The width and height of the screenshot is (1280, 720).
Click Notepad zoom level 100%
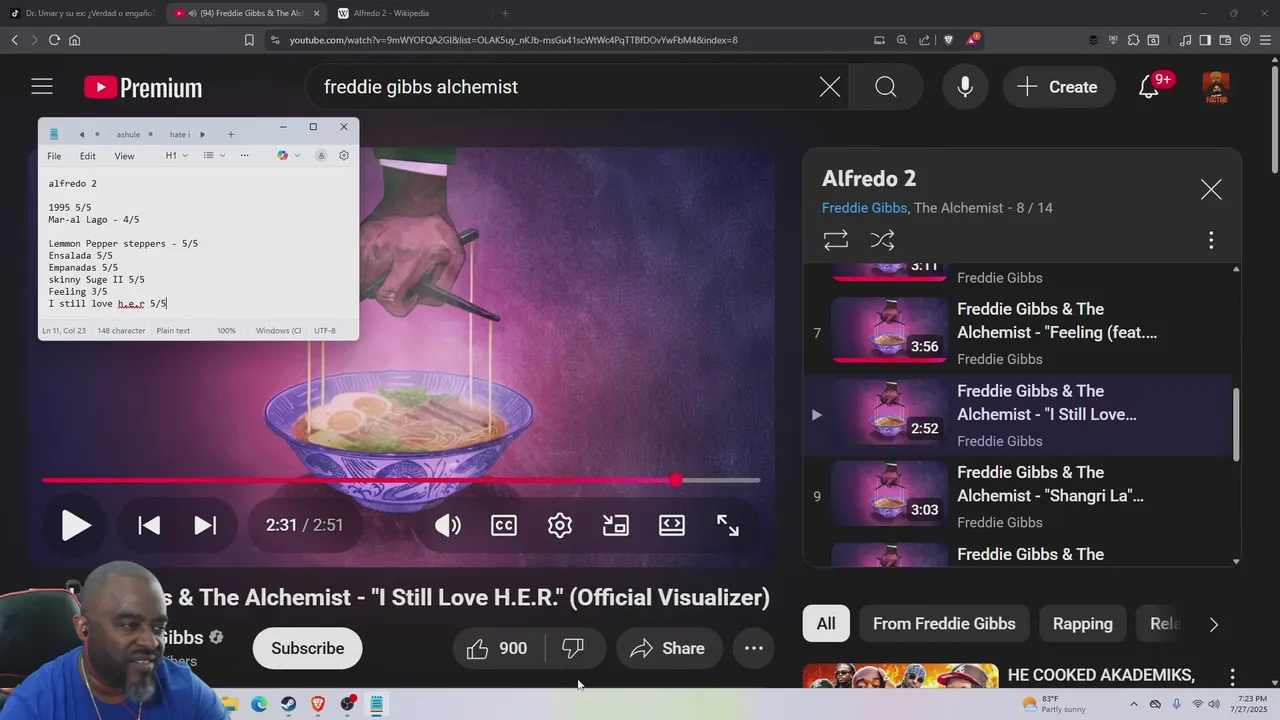227,331
